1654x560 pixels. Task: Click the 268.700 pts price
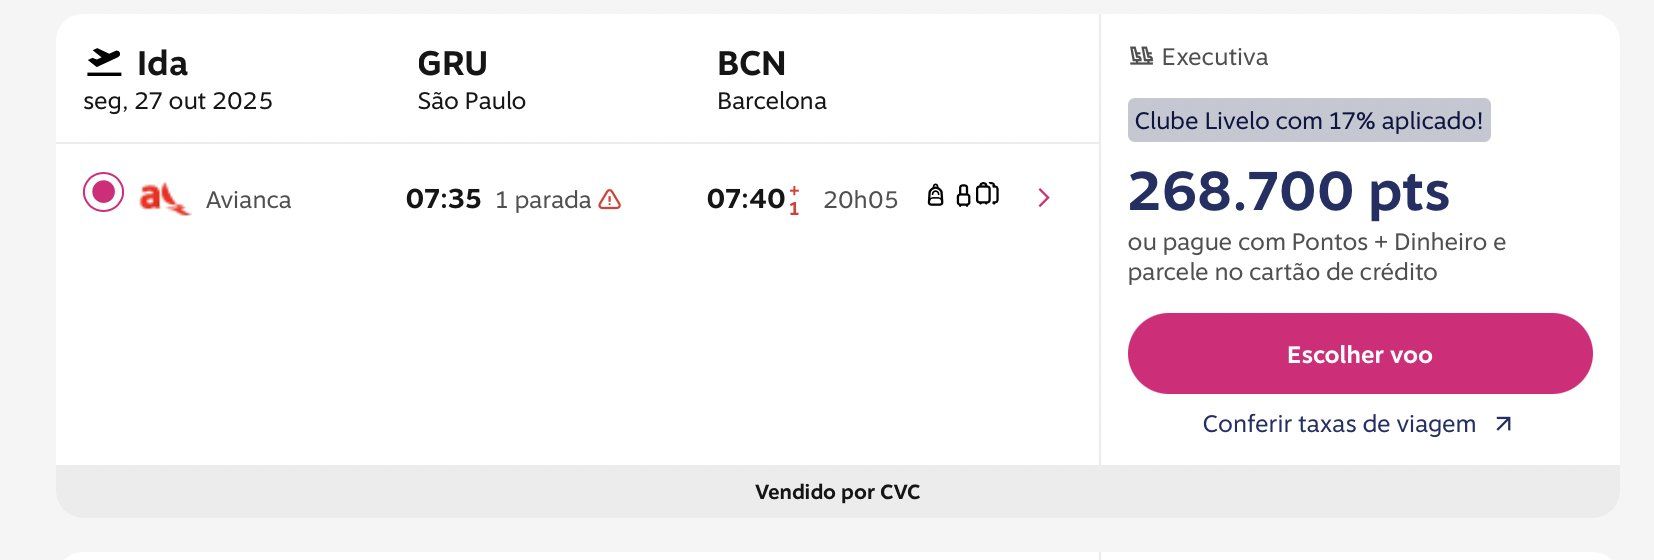1288,191
